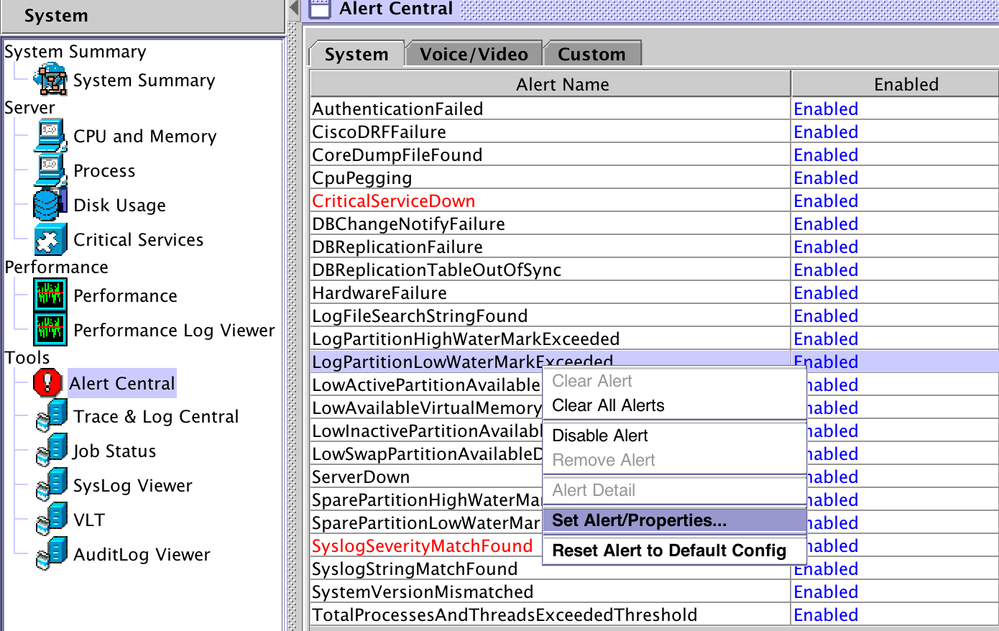The image size is (999, 631).
Task: Click the System Summary network icon
Action: (50, 80)
